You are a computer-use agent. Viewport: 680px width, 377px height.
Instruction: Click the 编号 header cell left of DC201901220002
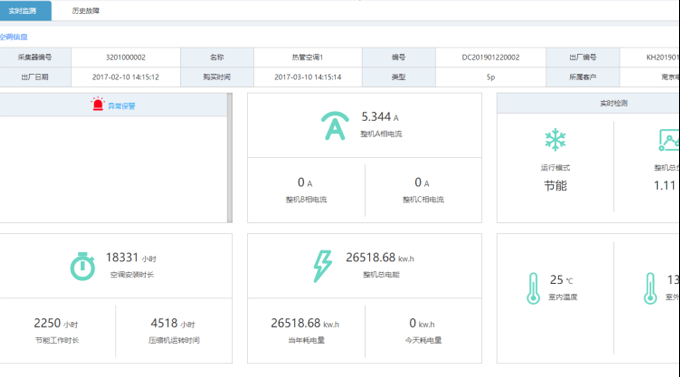point(399,57)
